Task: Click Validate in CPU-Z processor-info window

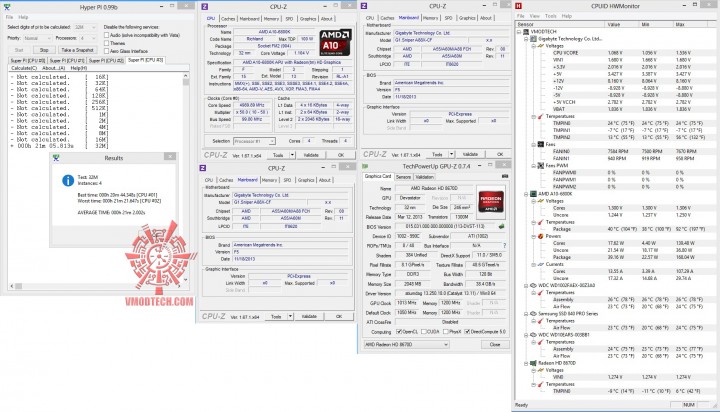Action: [x=311, y=155]
